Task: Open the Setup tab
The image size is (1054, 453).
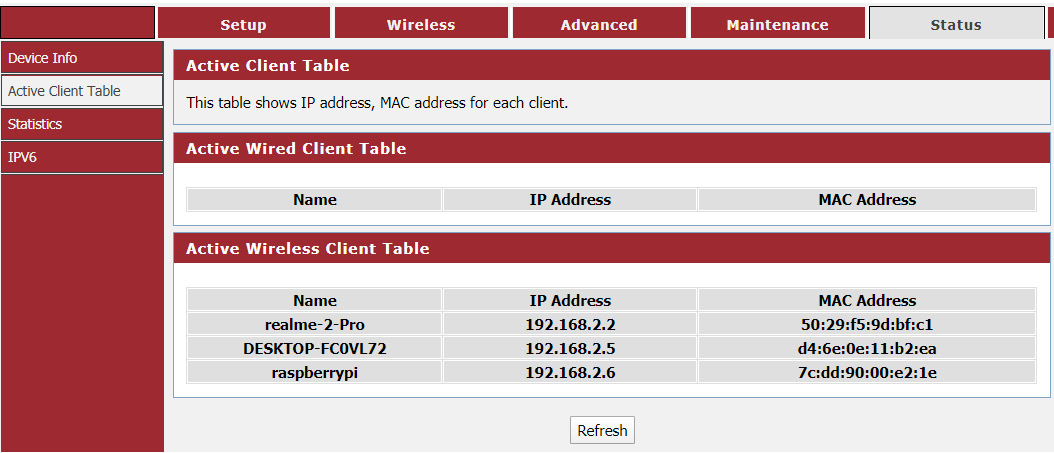Action: pos(243,24)
